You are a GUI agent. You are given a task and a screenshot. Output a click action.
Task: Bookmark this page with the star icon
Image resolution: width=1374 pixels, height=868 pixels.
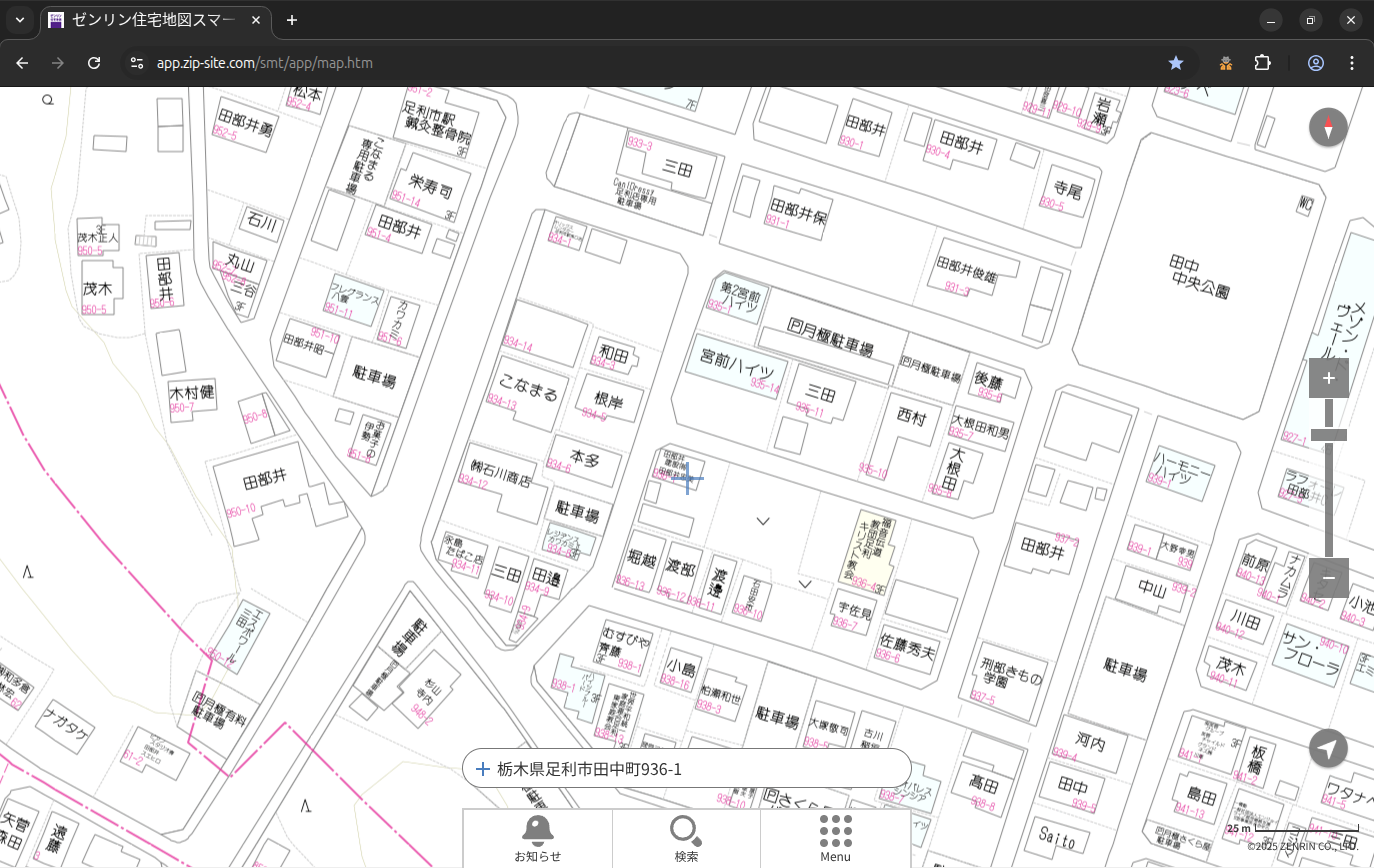coord(1176,63)
